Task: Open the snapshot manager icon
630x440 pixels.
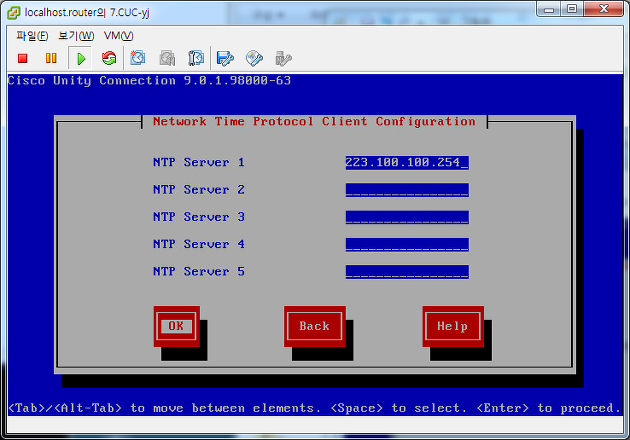Action: (x=196, y=58)
